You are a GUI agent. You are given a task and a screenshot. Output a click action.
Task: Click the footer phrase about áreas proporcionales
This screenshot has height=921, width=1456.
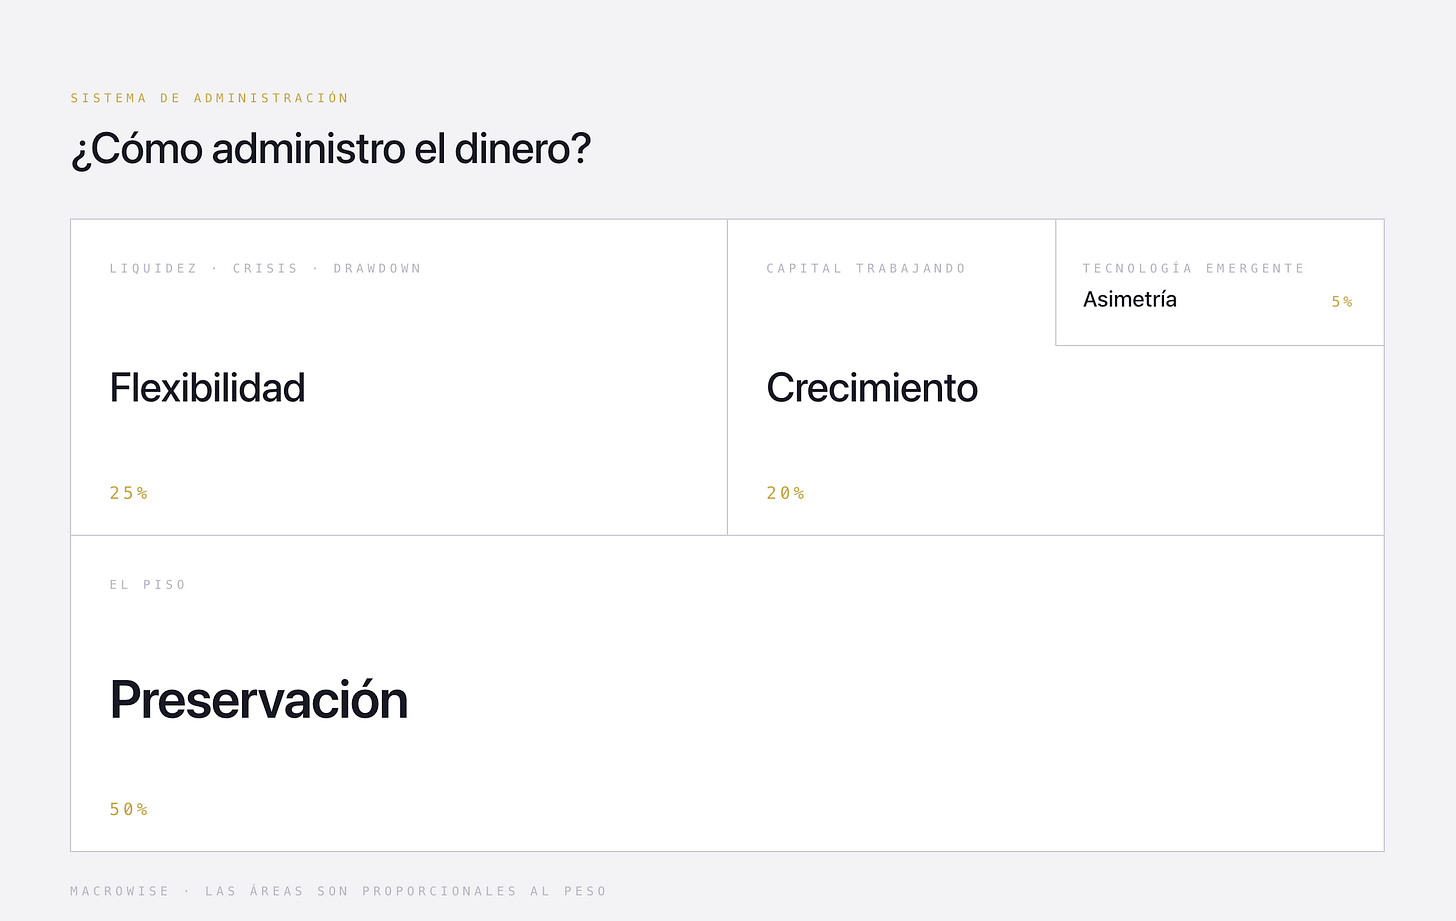406,891
